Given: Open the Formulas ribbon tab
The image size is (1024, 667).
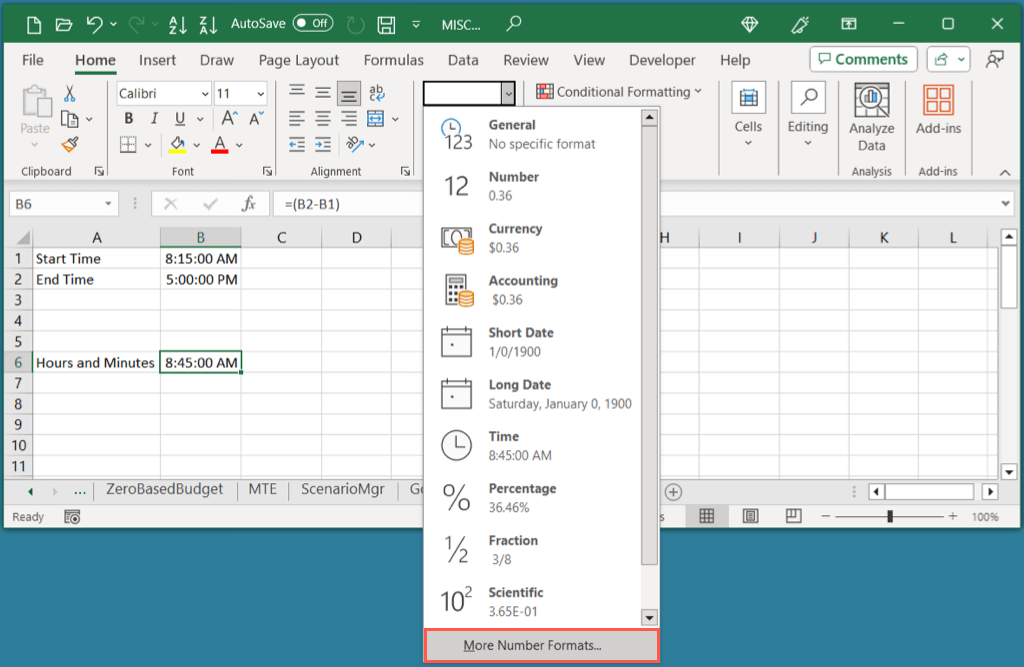Looking at the screenshot, I should [x=393, y=60].
